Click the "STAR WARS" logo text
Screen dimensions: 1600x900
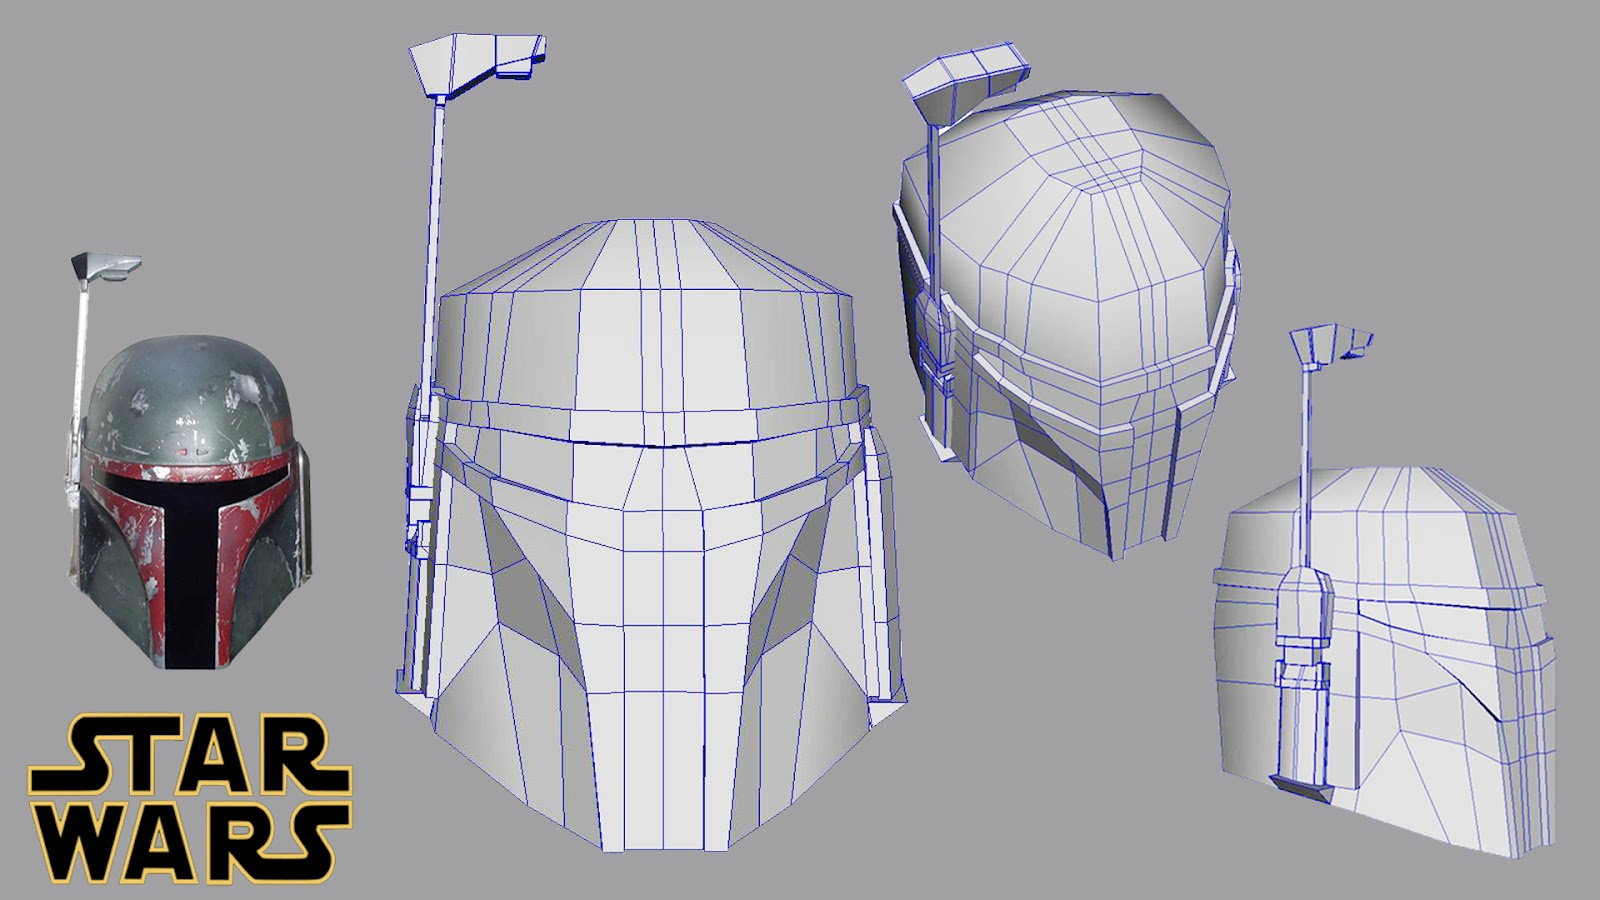(191, 800)
